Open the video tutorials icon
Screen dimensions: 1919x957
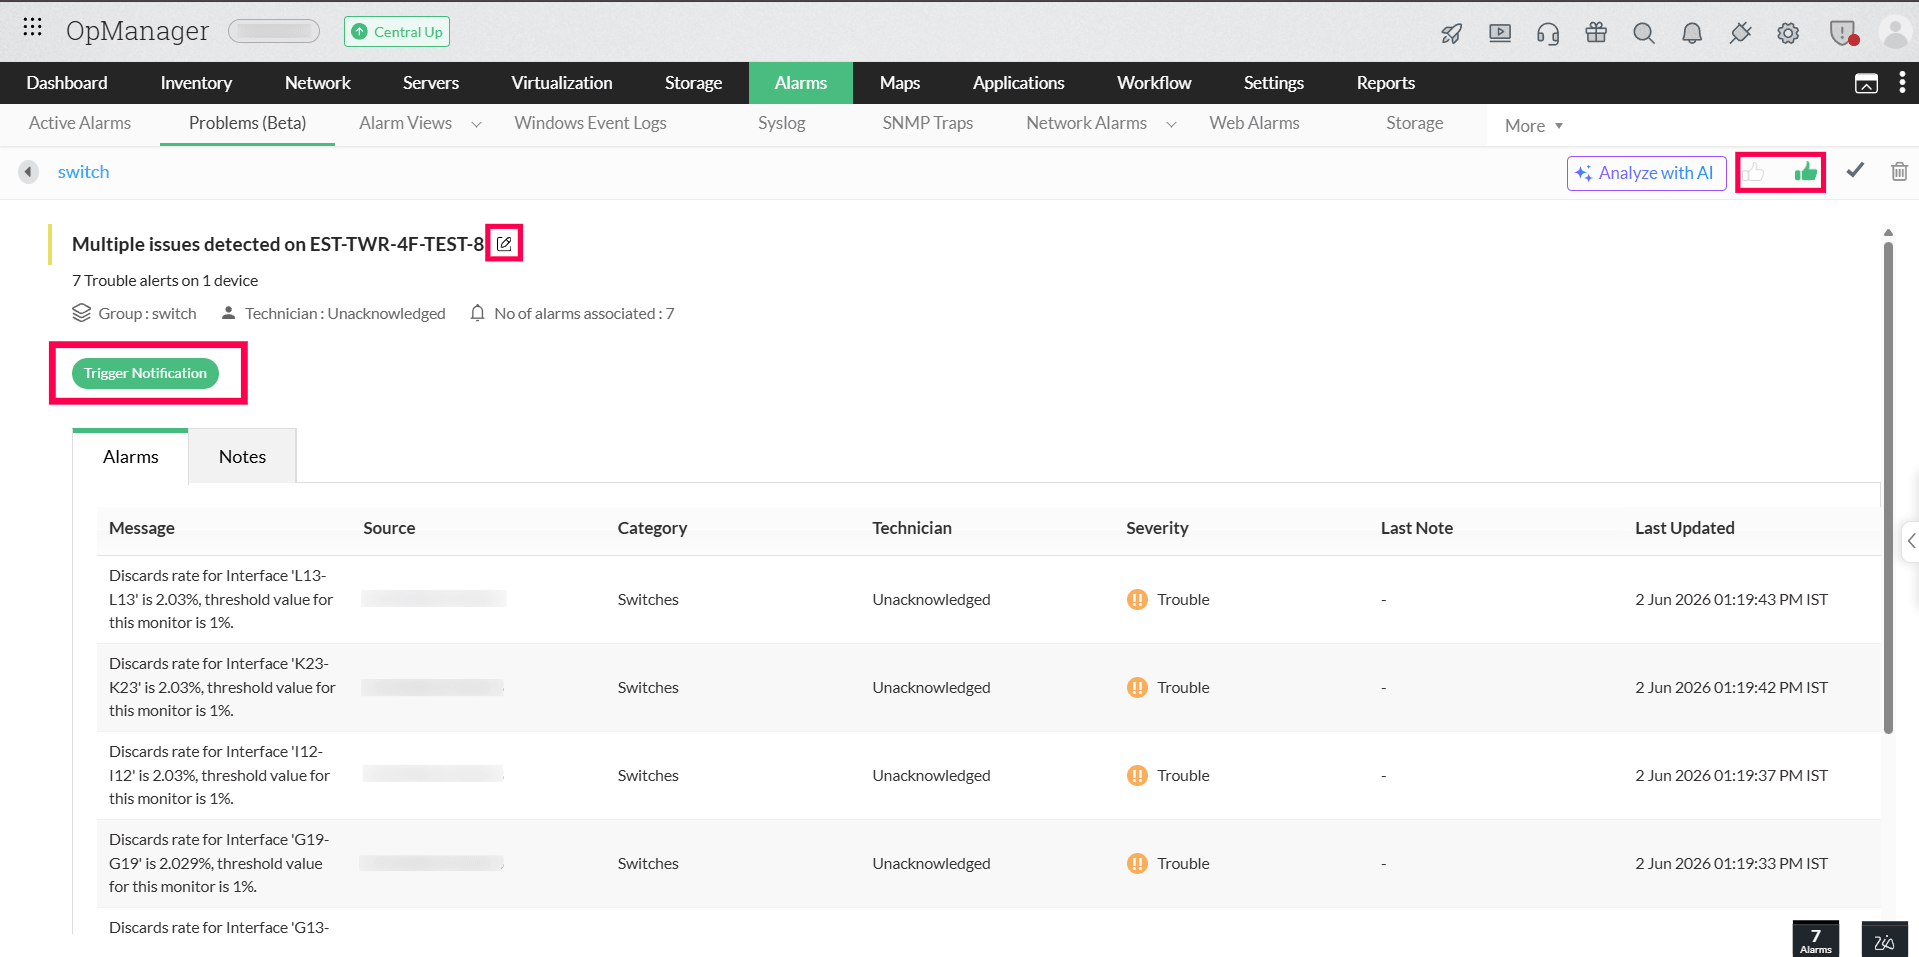click(1500, 33)
